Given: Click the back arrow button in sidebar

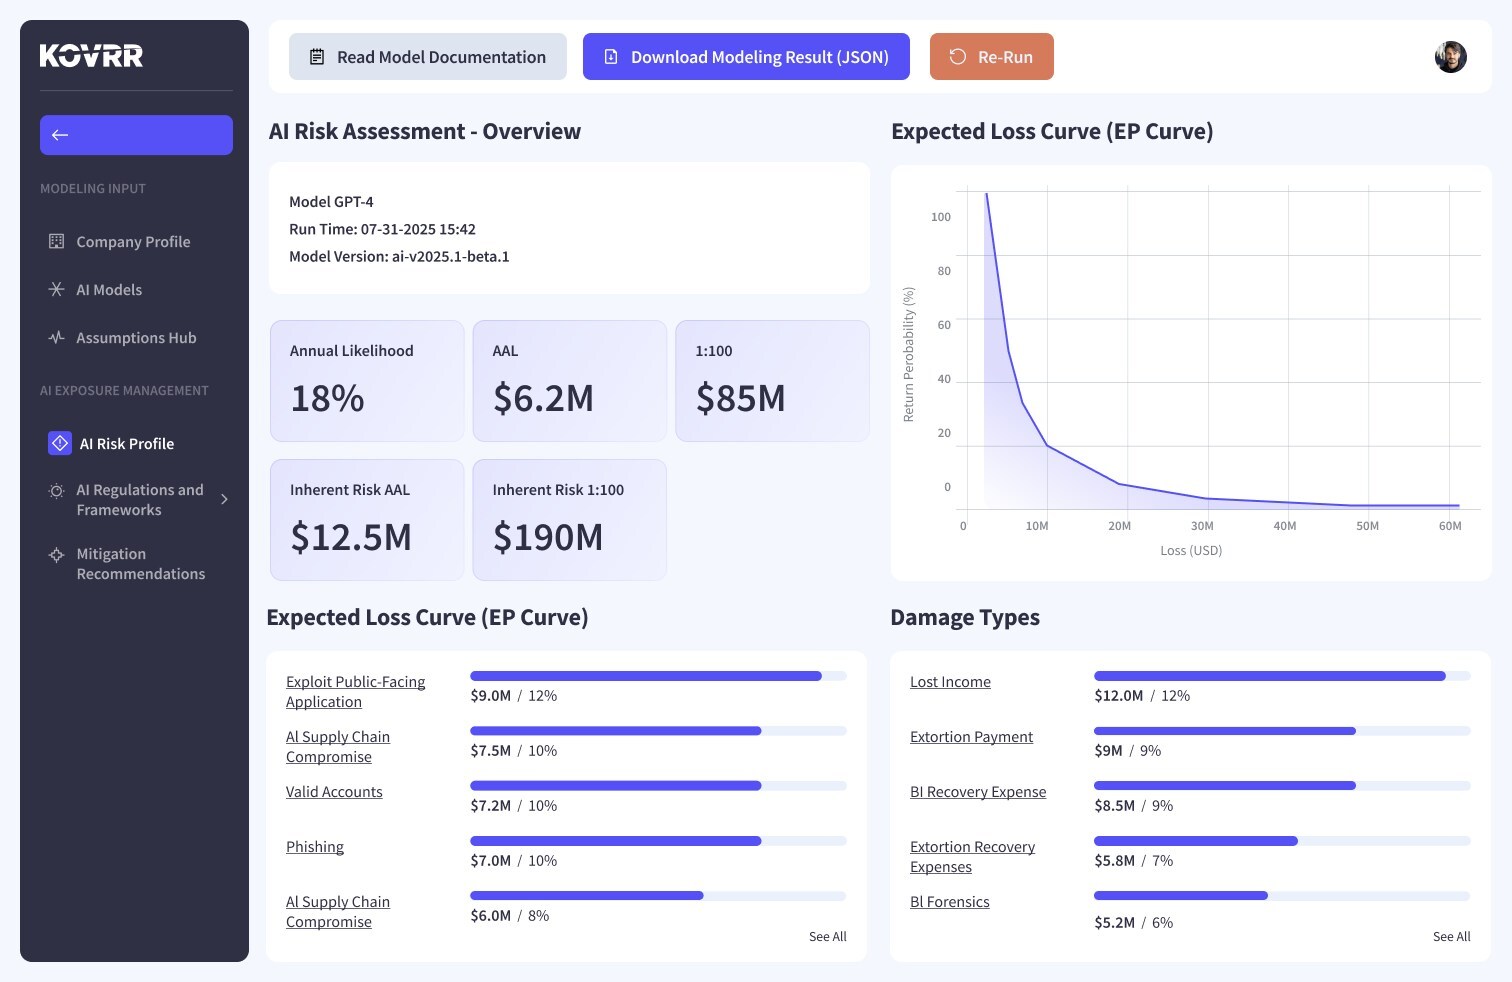Looking at the screenshot, I should 136,135.
